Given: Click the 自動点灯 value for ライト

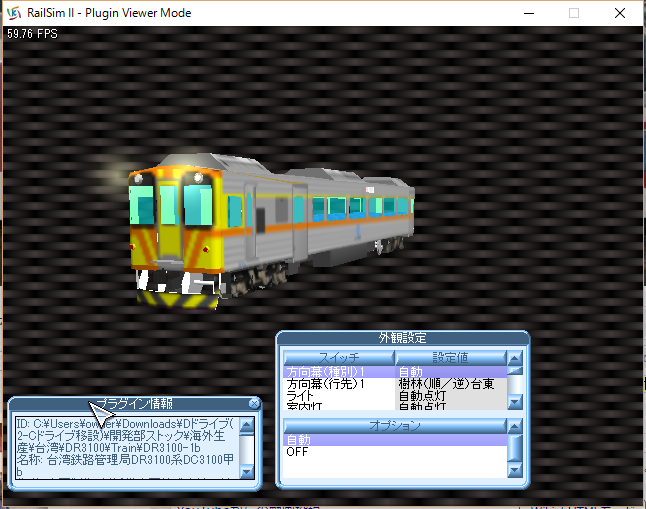Looking at the screenshot, I should [422, 396].
